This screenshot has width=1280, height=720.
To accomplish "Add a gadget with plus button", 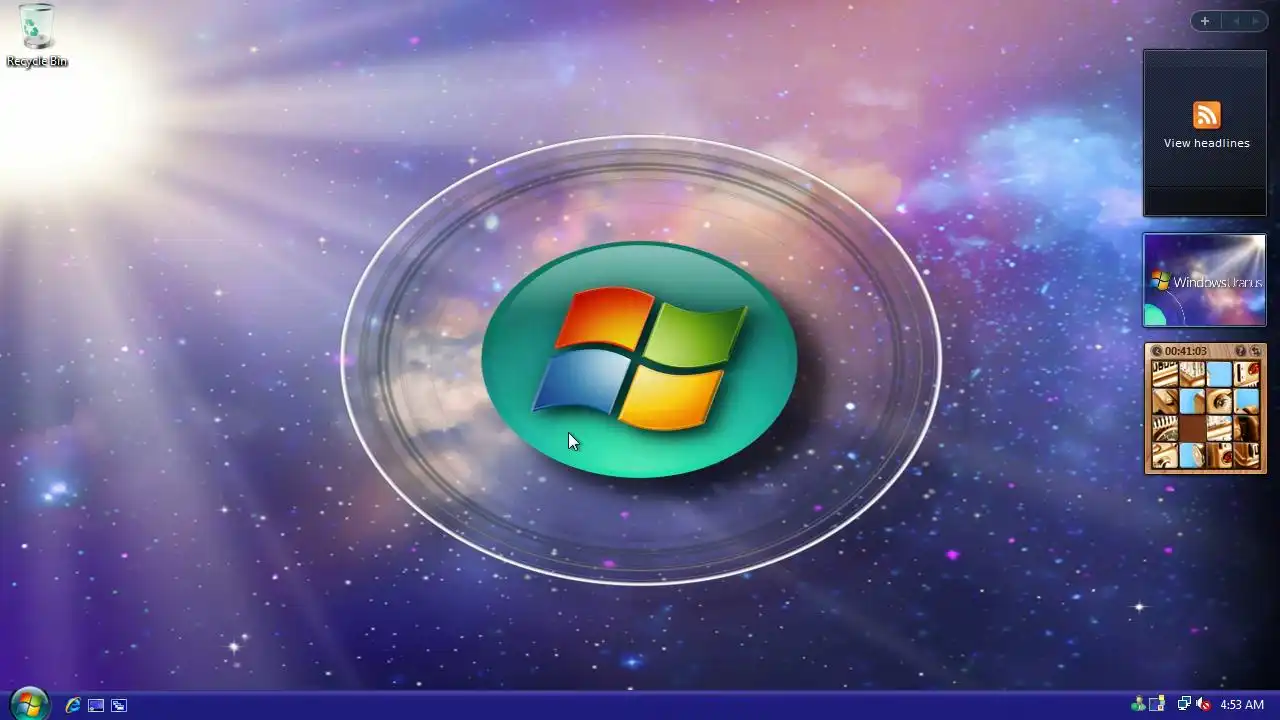I will click(1205, 21).
